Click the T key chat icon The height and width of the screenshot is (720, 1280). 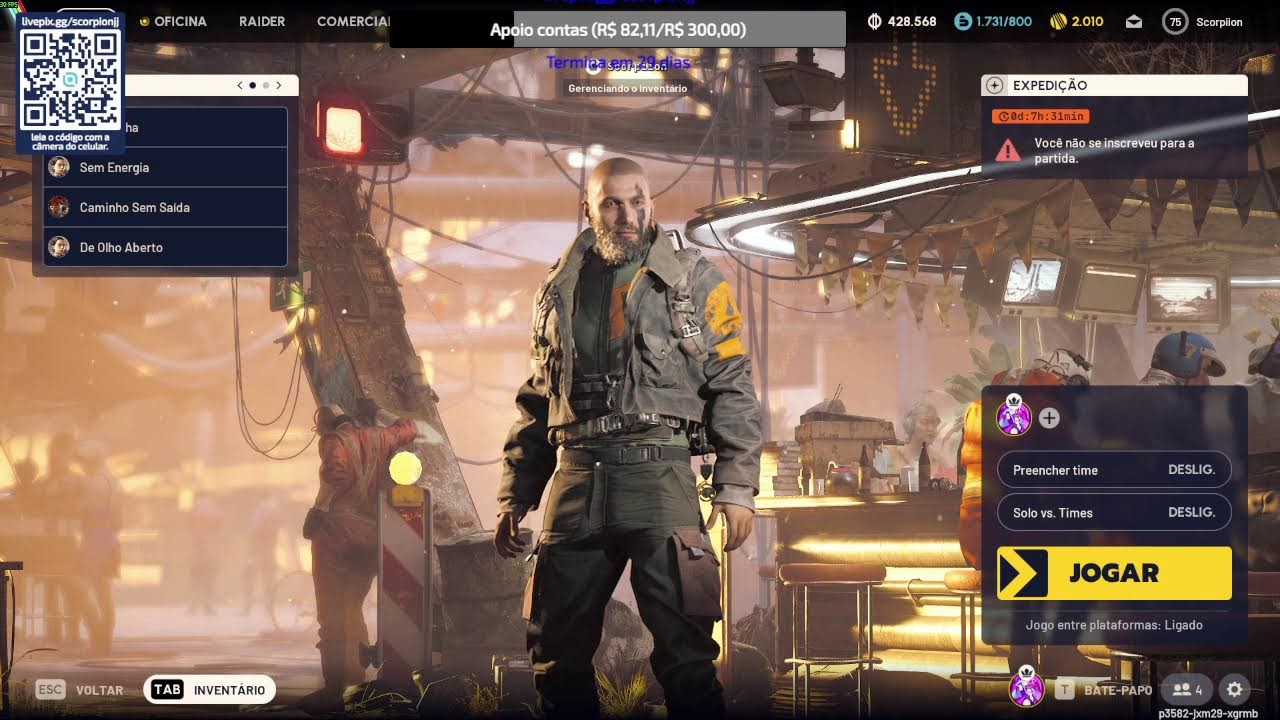(1065, 689)
